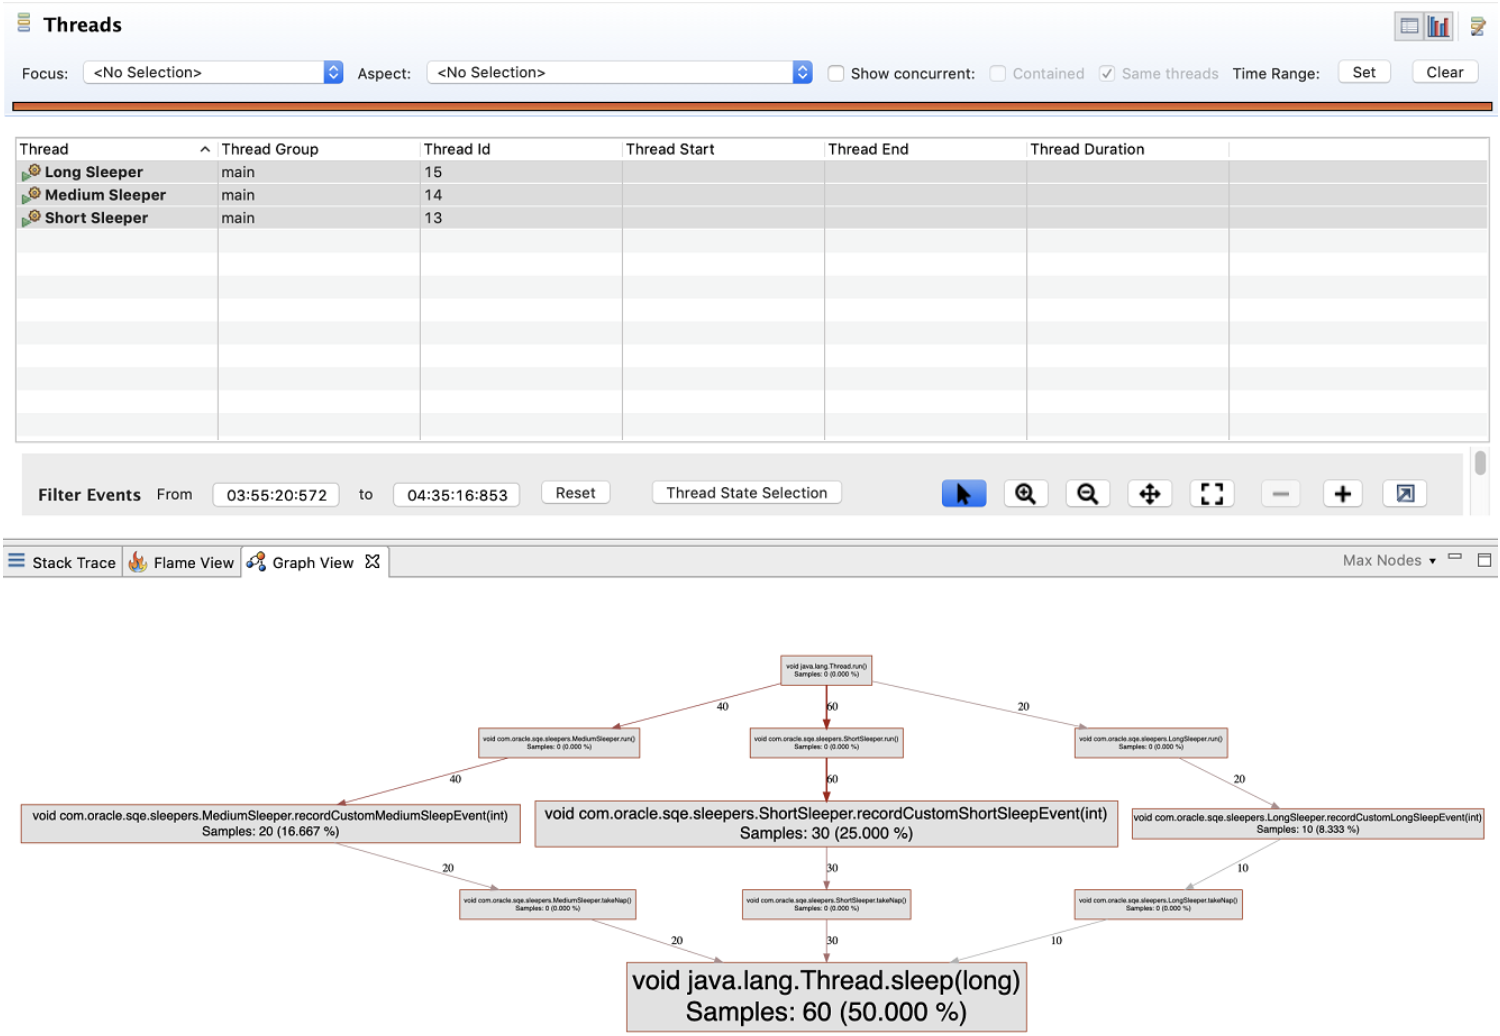Viewport: 1500px width, 1036px height.
Task: Select the pointer/selection tool in graph toolbar
Action: pyautogui.click(x=963, y=493)
